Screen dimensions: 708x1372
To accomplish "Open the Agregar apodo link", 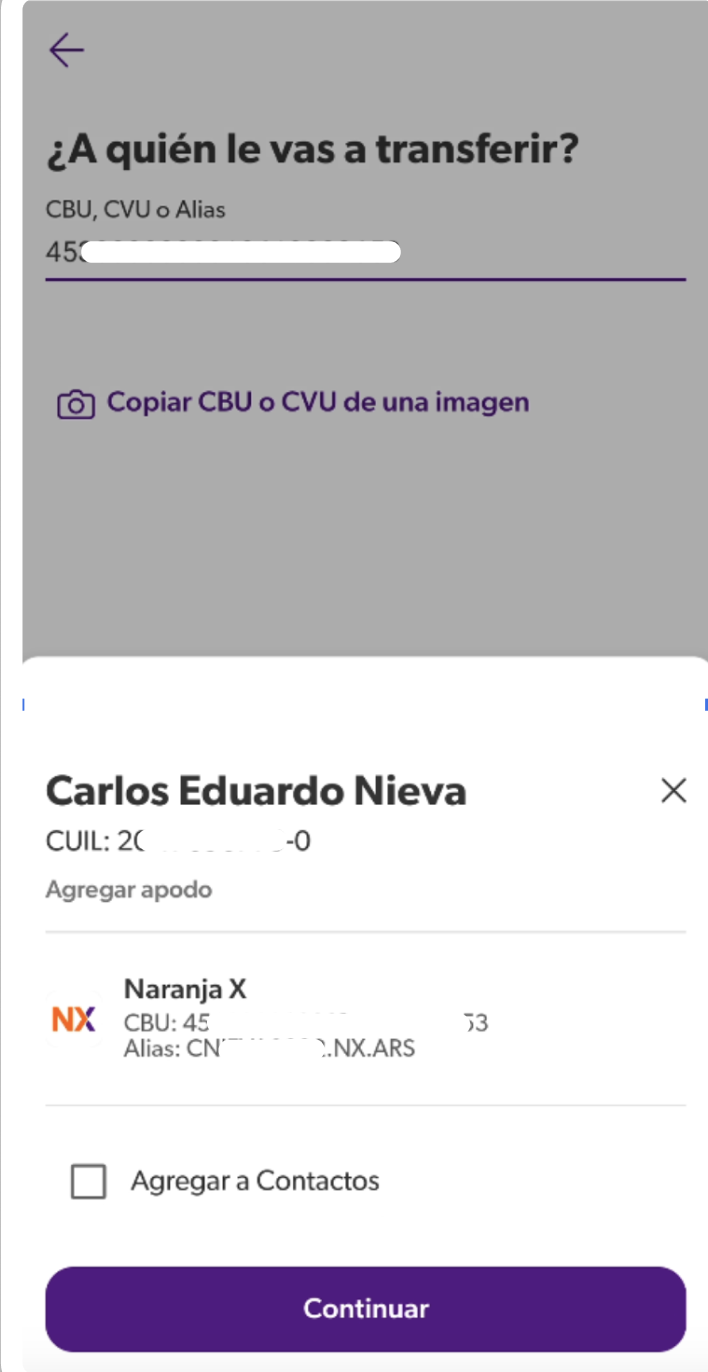I will [129, 889].
